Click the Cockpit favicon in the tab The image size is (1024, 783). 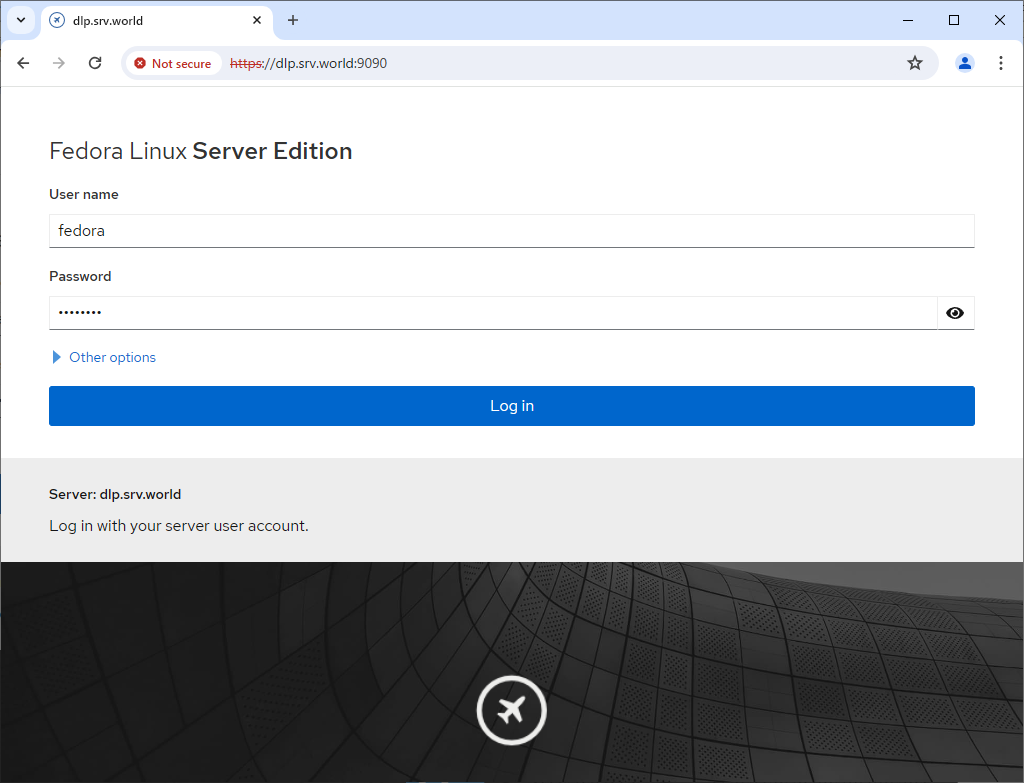57,20
